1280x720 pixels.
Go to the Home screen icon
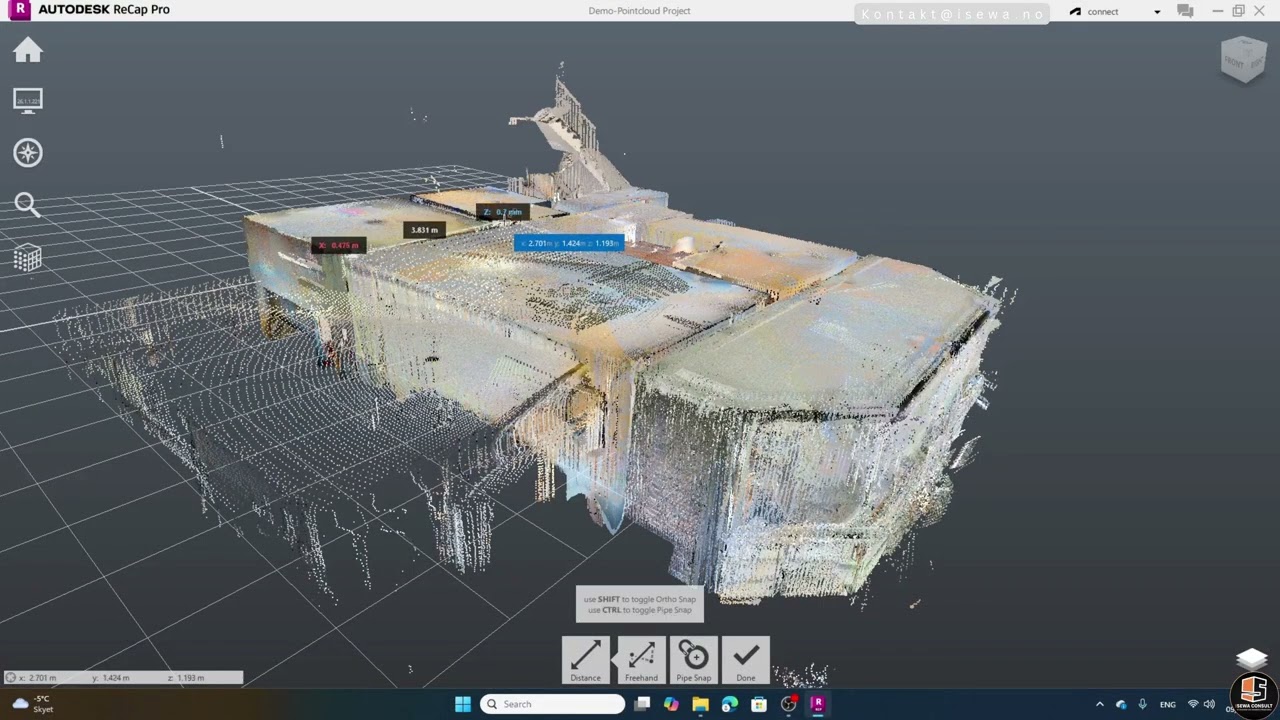[28, 50]
